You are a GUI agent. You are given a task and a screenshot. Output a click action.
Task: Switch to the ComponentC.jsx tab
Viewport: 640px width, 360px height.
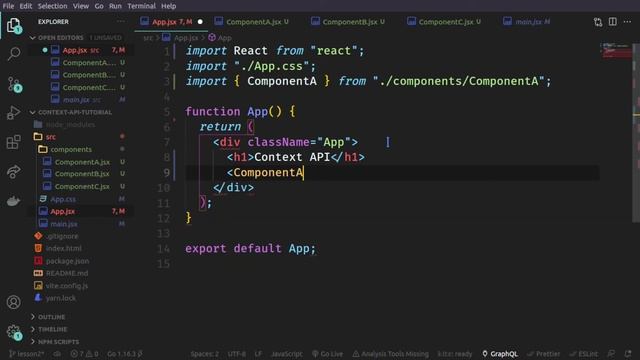pyautogui.click(x=444, y=22)
